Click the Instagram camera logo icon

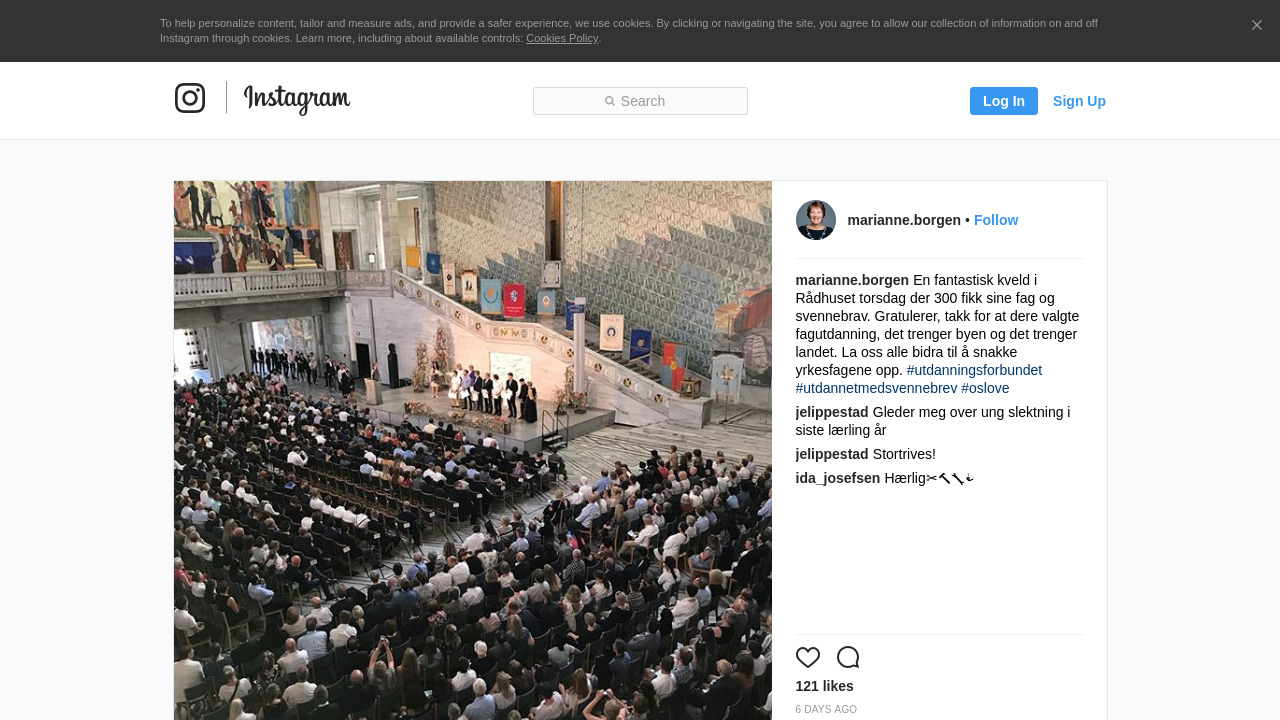coord(190,98)
